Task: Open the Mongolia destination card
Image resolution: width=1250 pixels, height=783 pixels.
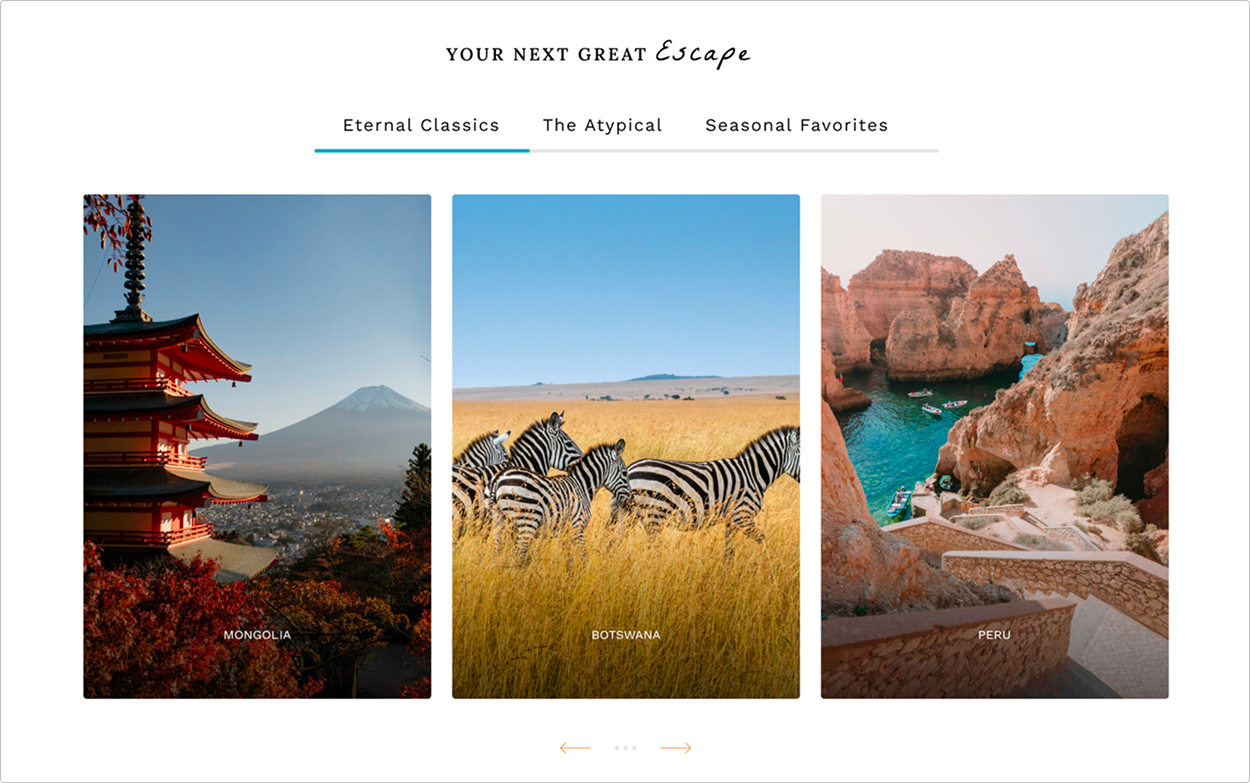Action: click(x=257, y=446)
